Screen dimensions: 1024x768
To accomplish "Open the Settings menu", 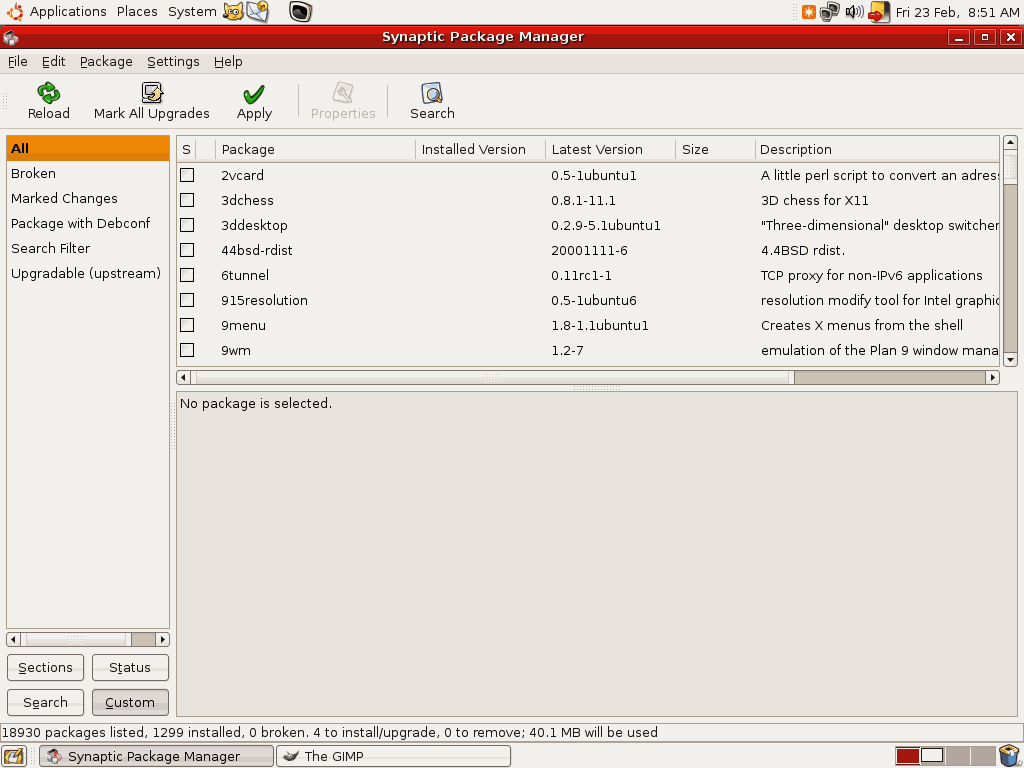I will point(173,61).
